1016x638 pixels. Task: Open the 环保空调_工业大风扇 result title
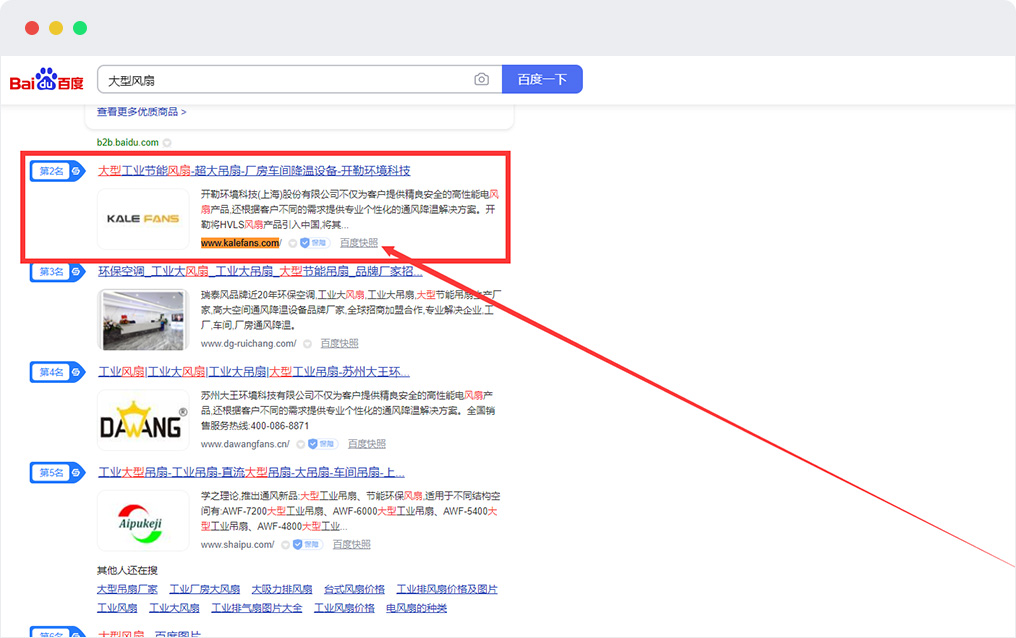pos(260,271)
